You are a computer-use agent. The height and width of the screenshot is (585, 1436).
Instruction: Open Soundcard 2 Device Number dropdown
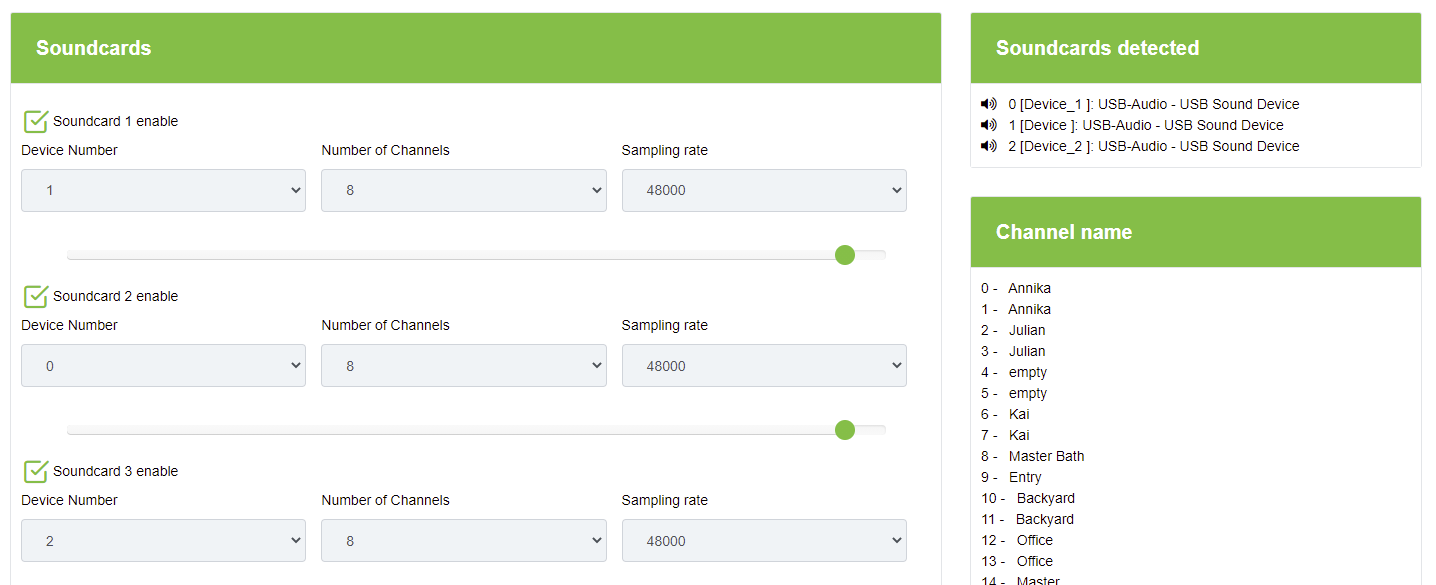pos(163,366)
